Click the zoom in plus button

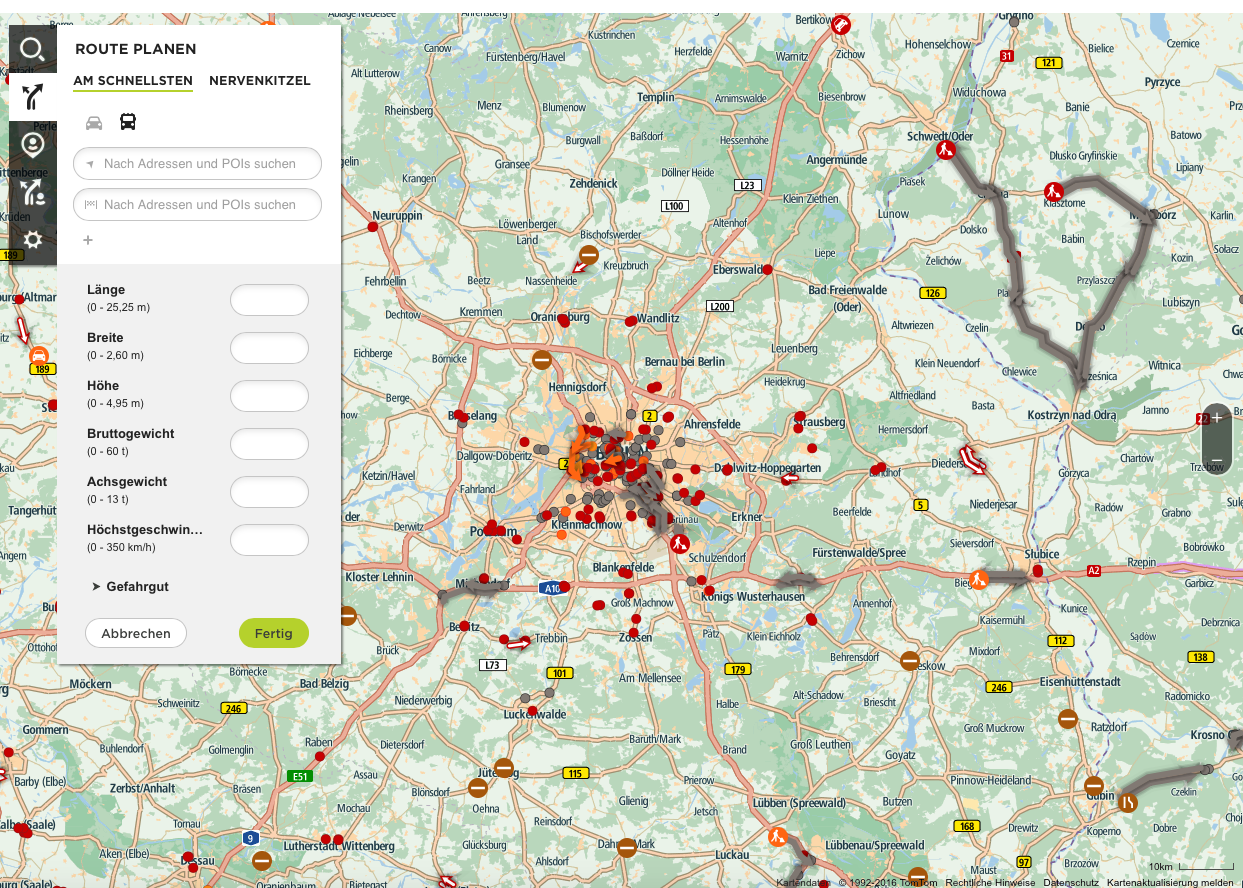point(1217,417)
